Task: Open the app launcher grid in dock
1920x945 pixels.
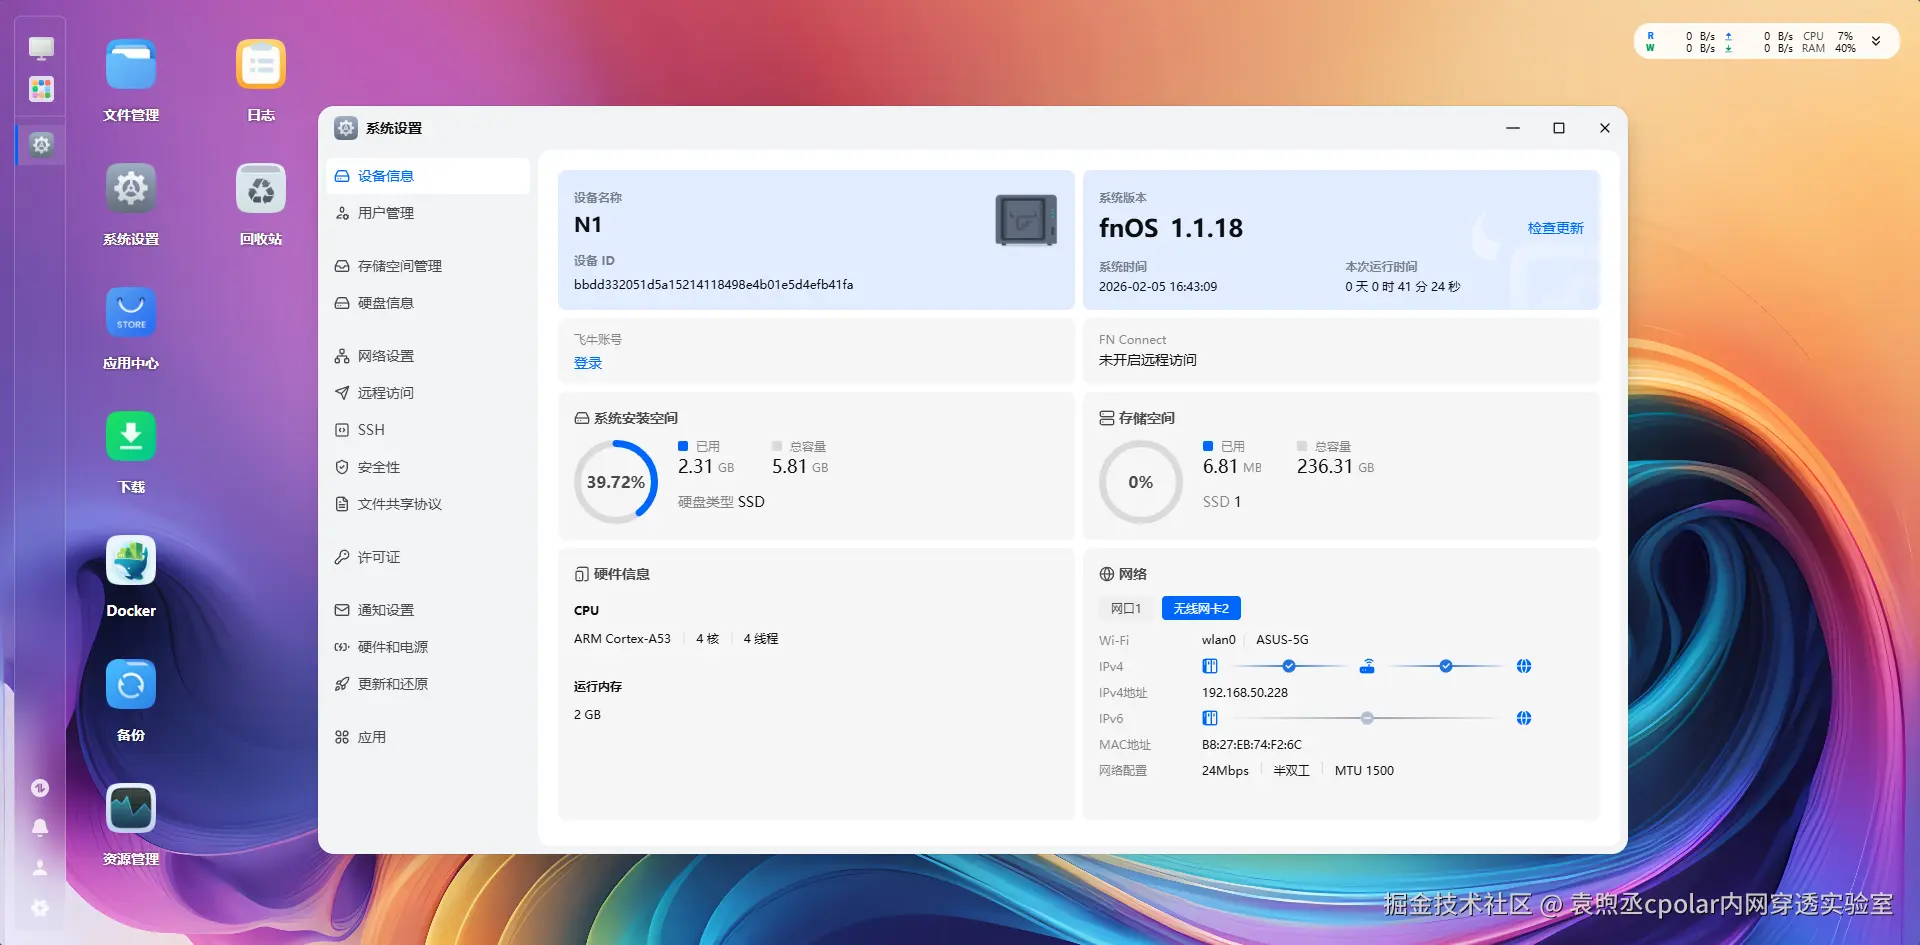Action: click(x=41, y=89)
